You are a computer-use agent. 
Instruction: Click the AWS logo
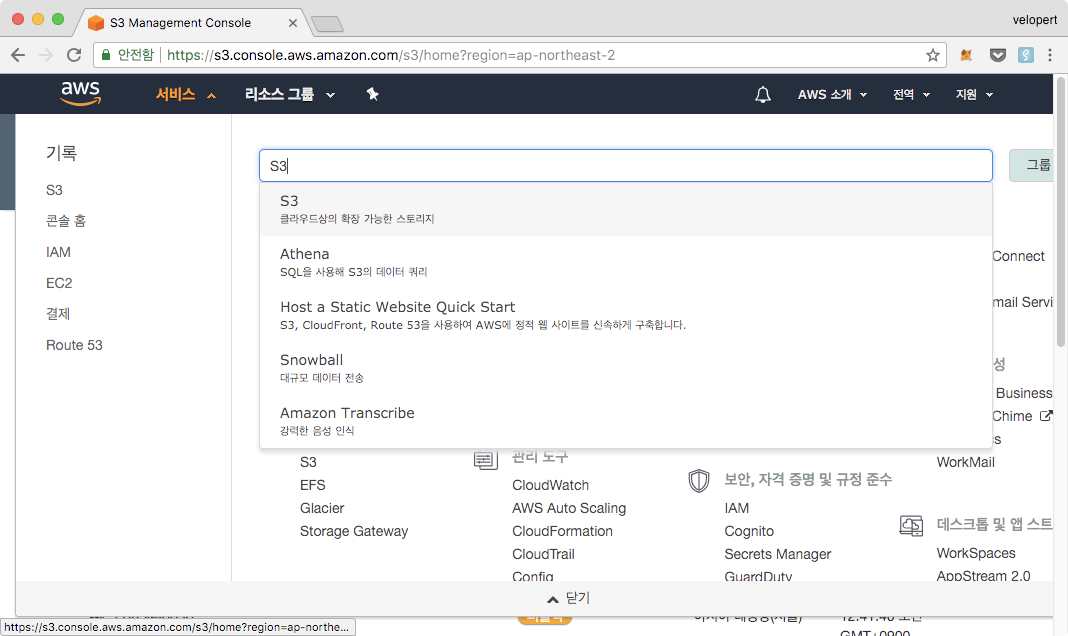click(80, 93)
